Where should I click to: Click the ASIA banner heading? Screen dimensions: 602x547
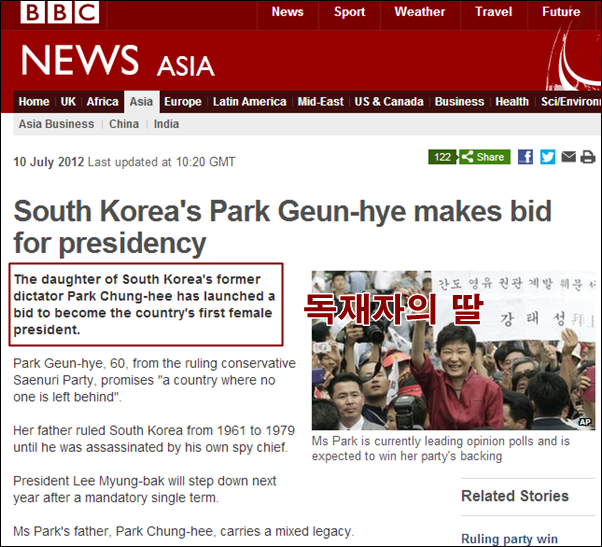[x=185, y=66]
